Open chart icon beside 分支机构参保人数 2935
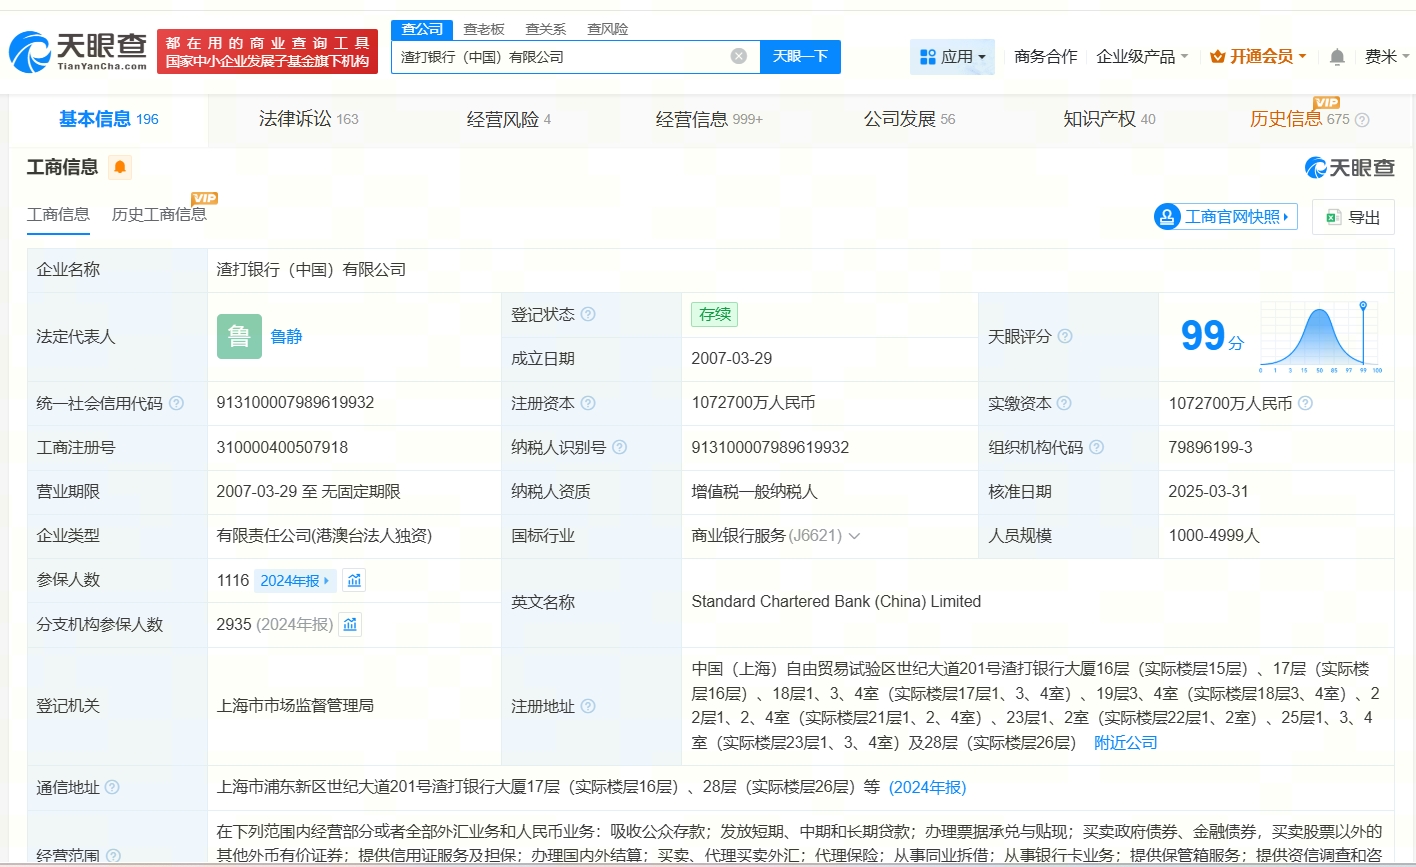Viewport: 1416px width, 867px height. click(350, 624)
